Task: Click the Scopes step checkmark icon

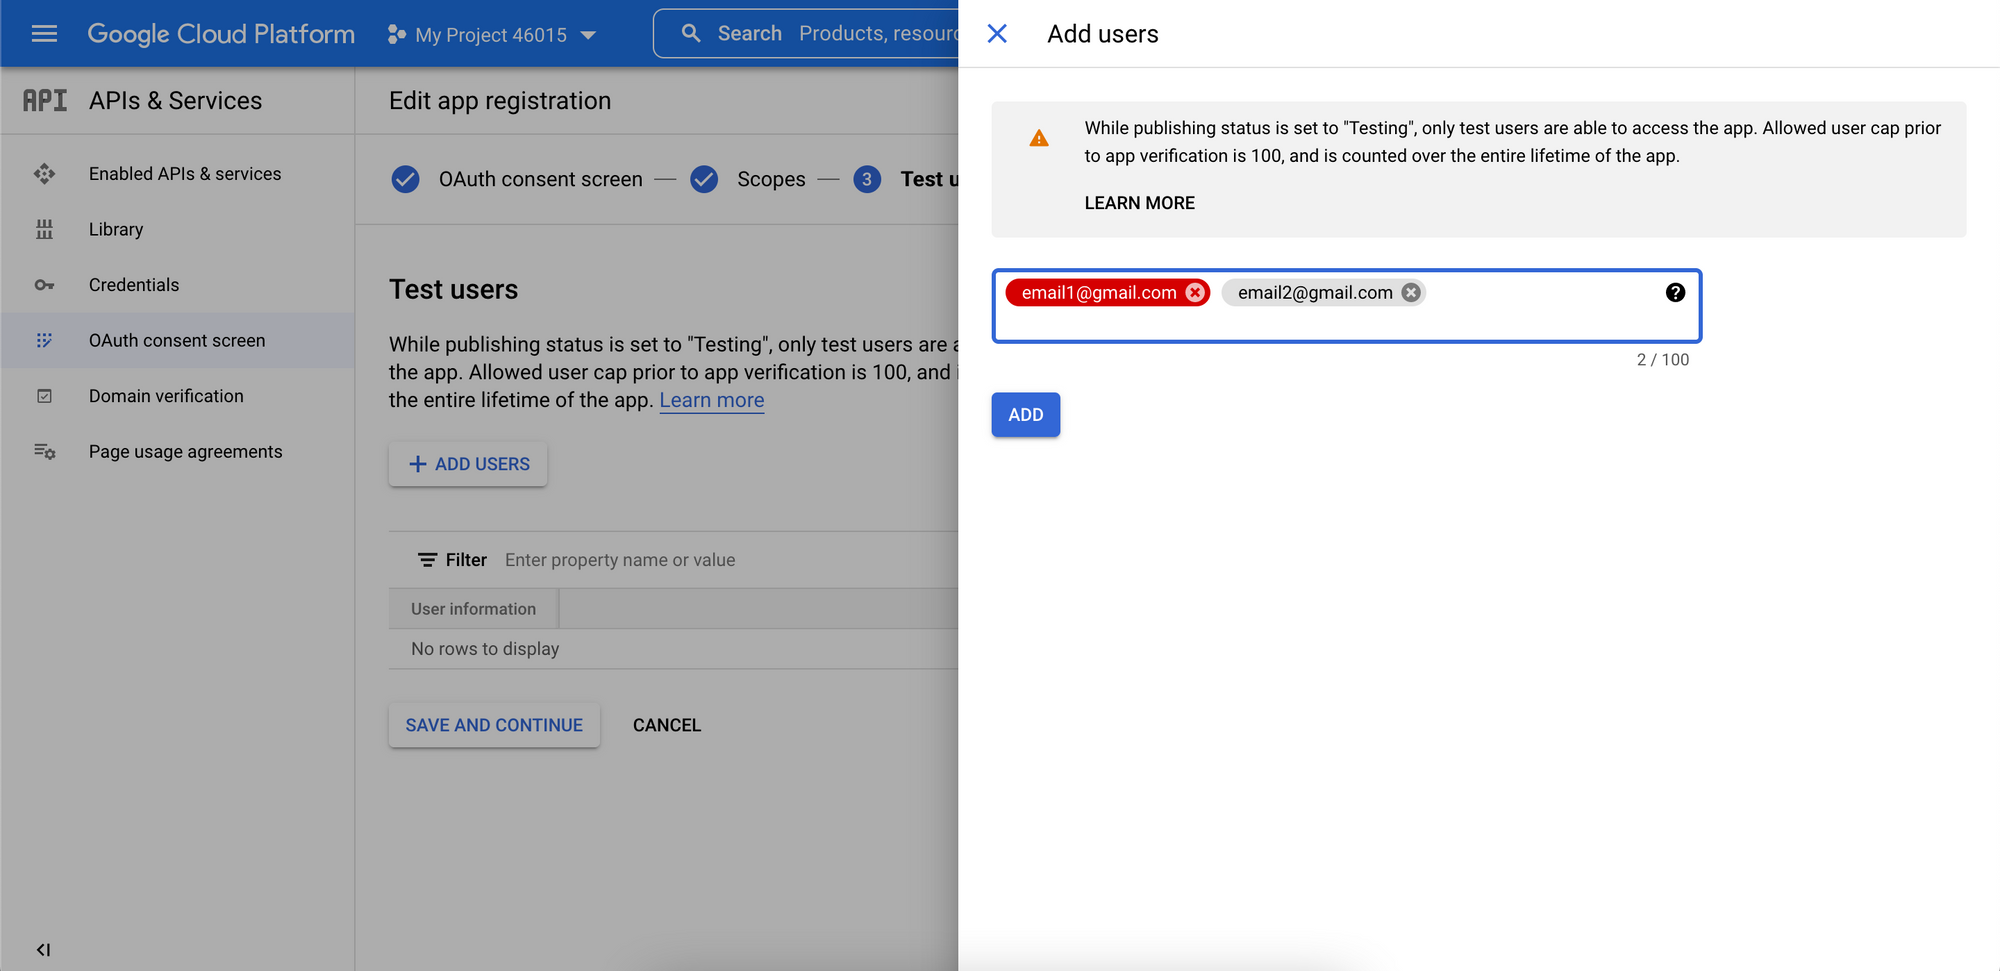Action: pos(704,179)
